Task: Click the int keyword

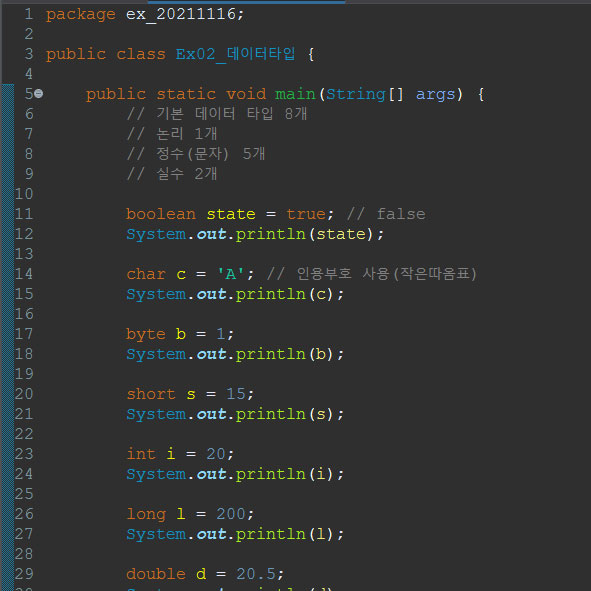Action: [x=141, y=454]
